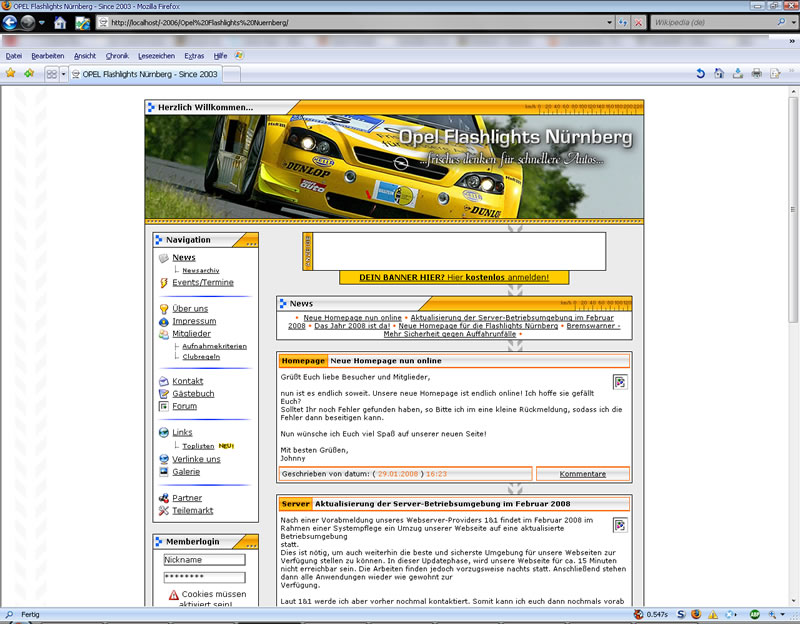Open the zoom dropdown in the status bar
This screenshot has height=624, width=800.
pyautogui.click(x=782, y=614)
